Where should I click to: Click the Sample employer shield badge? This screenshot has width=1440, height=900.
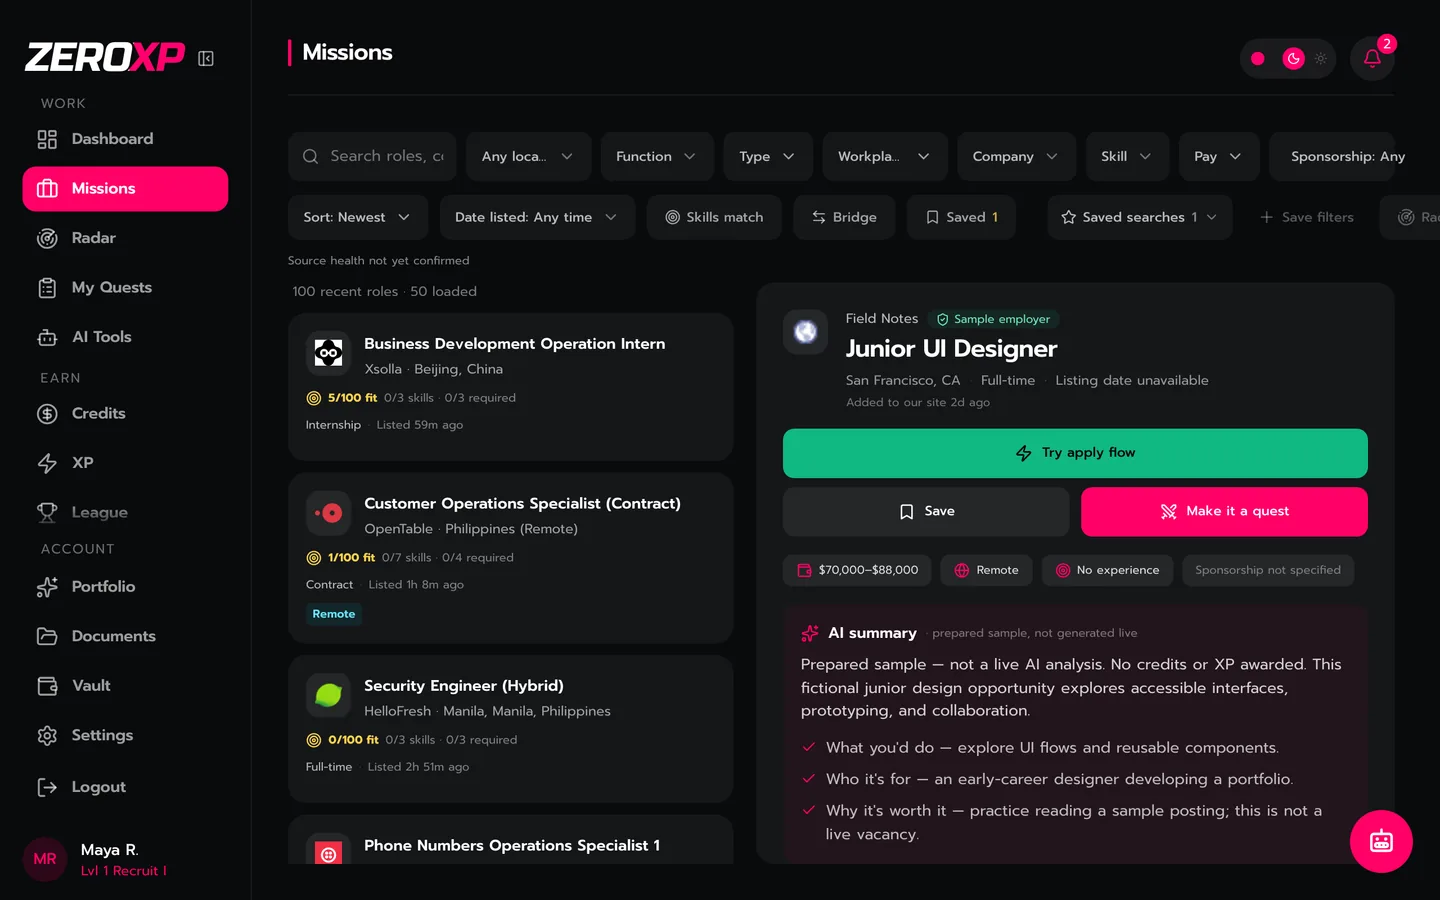click(x=994, y=319)
